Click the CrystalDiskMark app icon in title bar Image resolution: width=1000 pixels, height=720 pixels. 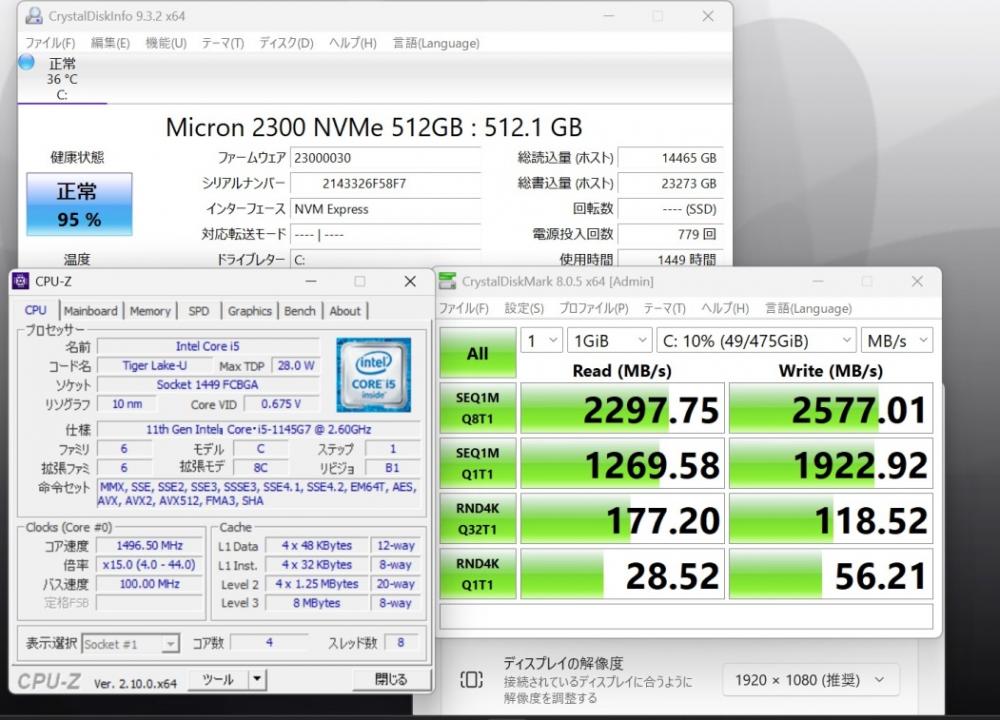[x=448, y=281]
